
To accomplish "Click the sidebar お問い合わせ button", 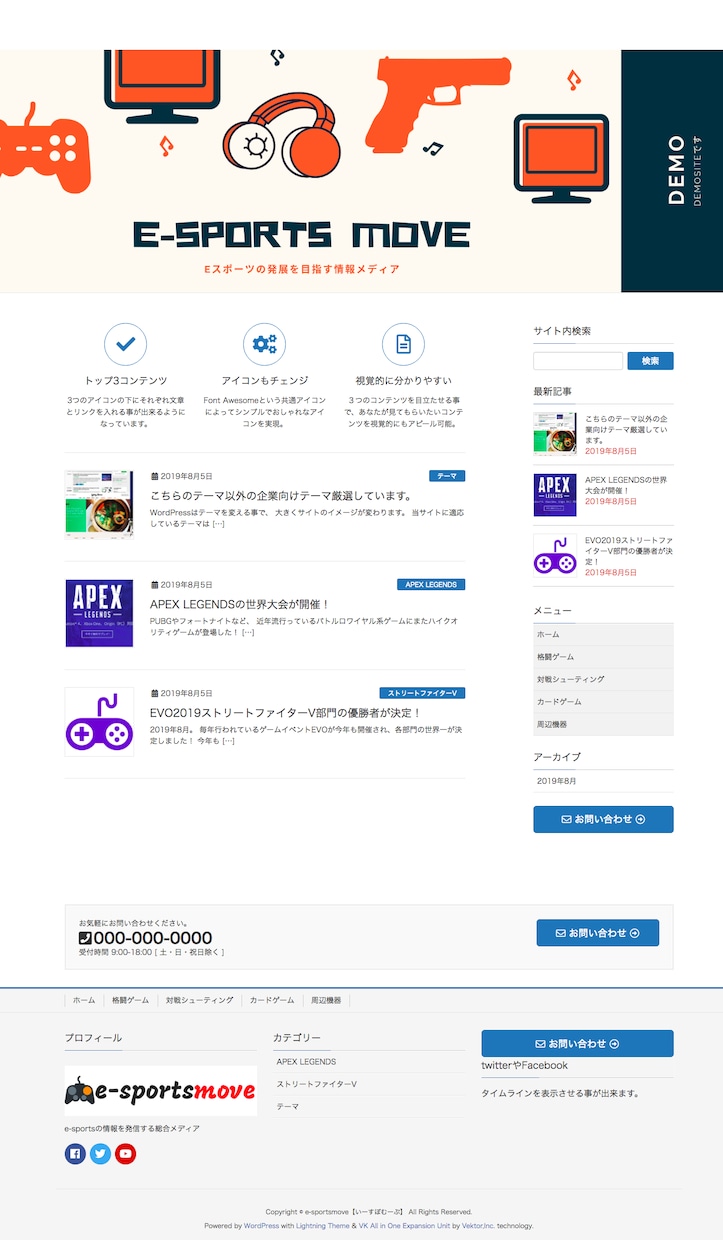I will click(603, 819).
